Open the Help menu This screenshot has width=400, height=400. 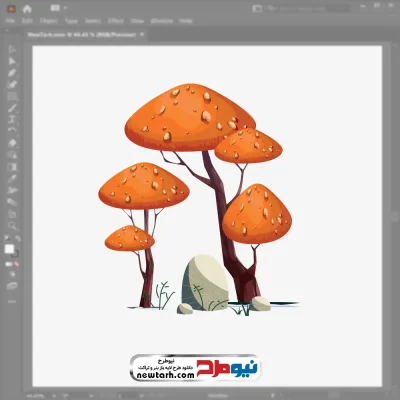click(186, 21)
